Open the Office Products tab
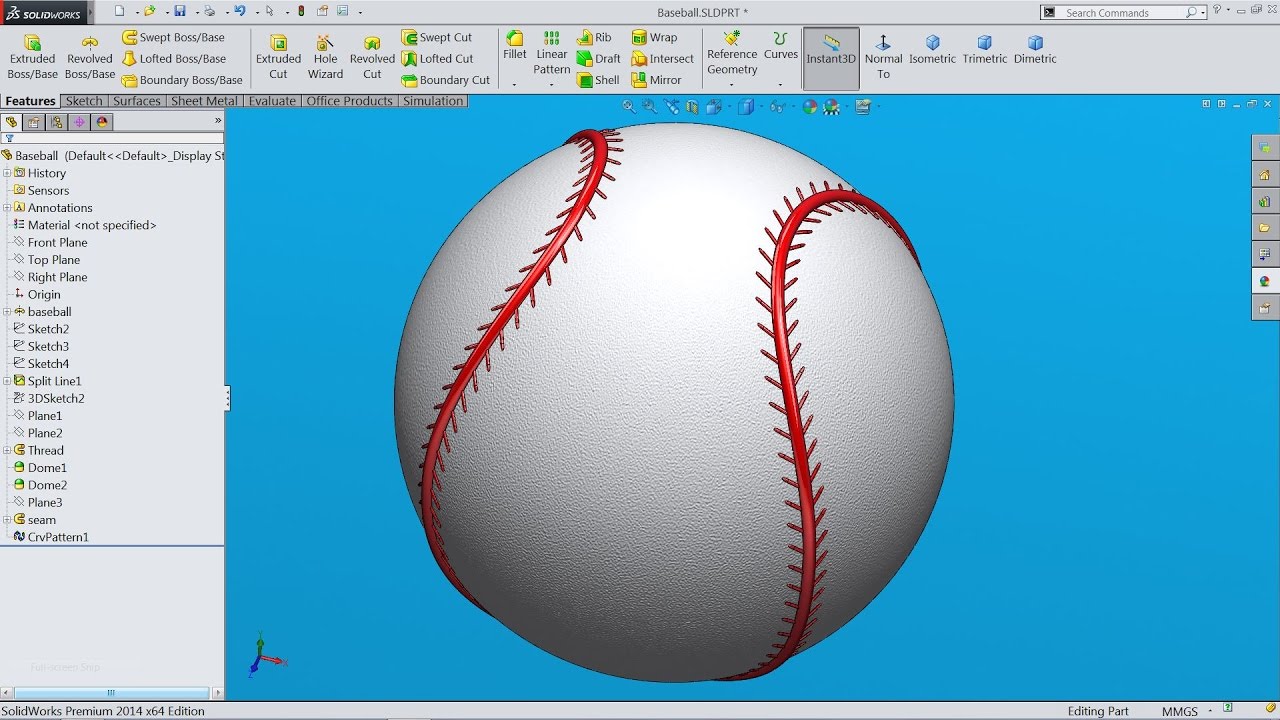The image size is (1280, 720). coord(350,101)
